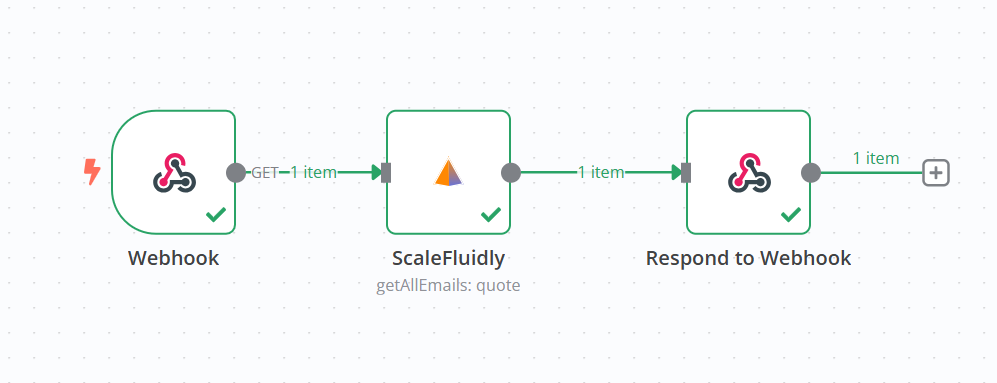Click the Webhook node output connector dot

click(x=236, y=172)
